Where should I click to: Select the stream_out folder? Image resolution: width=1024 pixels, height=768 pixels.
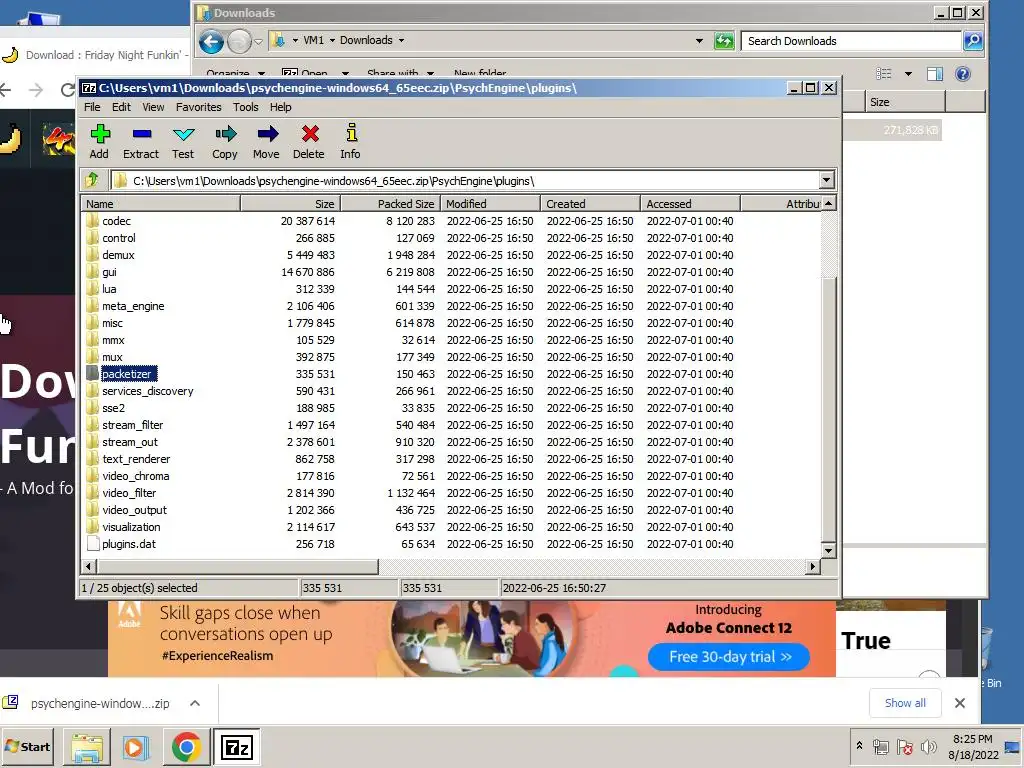tap(130, 441)
